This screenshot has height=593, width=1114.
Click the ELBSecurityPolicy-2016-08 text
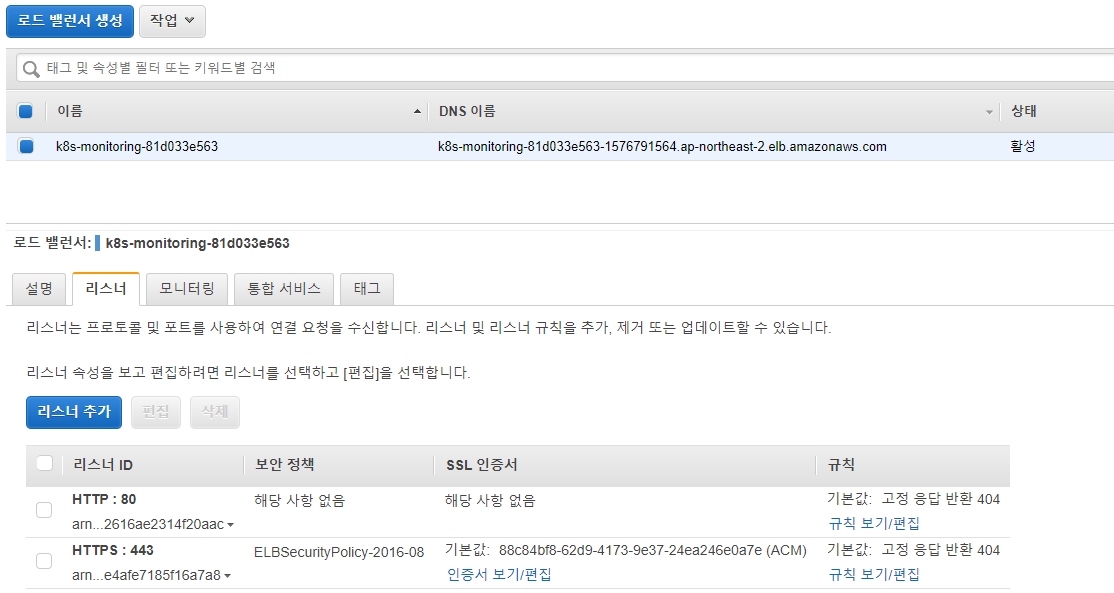(x=339, y=553)
